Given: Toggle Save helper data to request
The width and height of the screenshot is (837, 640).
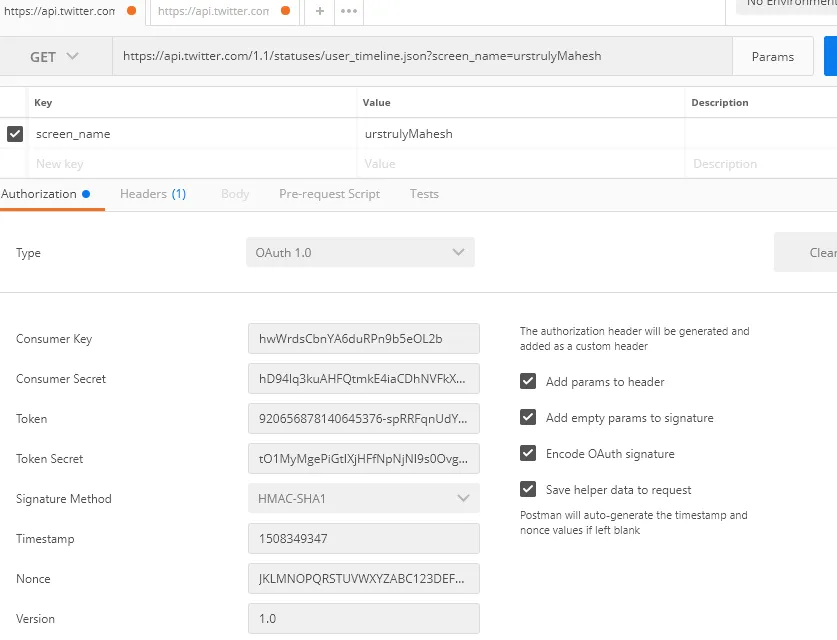Looking at the screenshot, I should tap(528, 489).
